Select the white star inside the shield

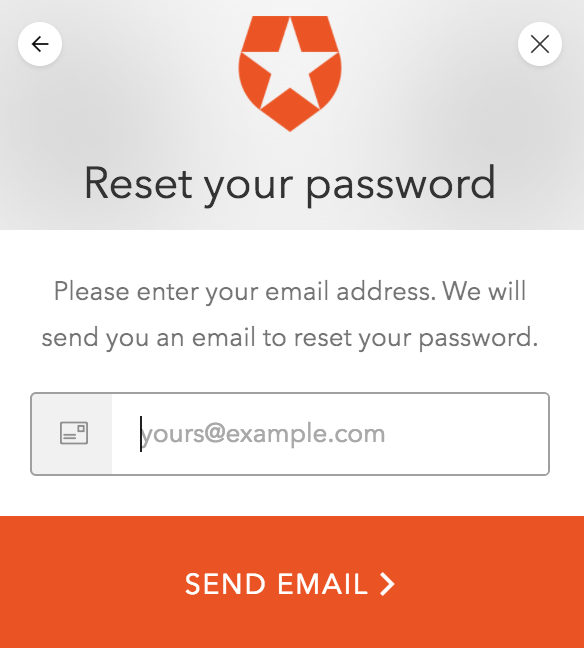click(x=290, y=62)
